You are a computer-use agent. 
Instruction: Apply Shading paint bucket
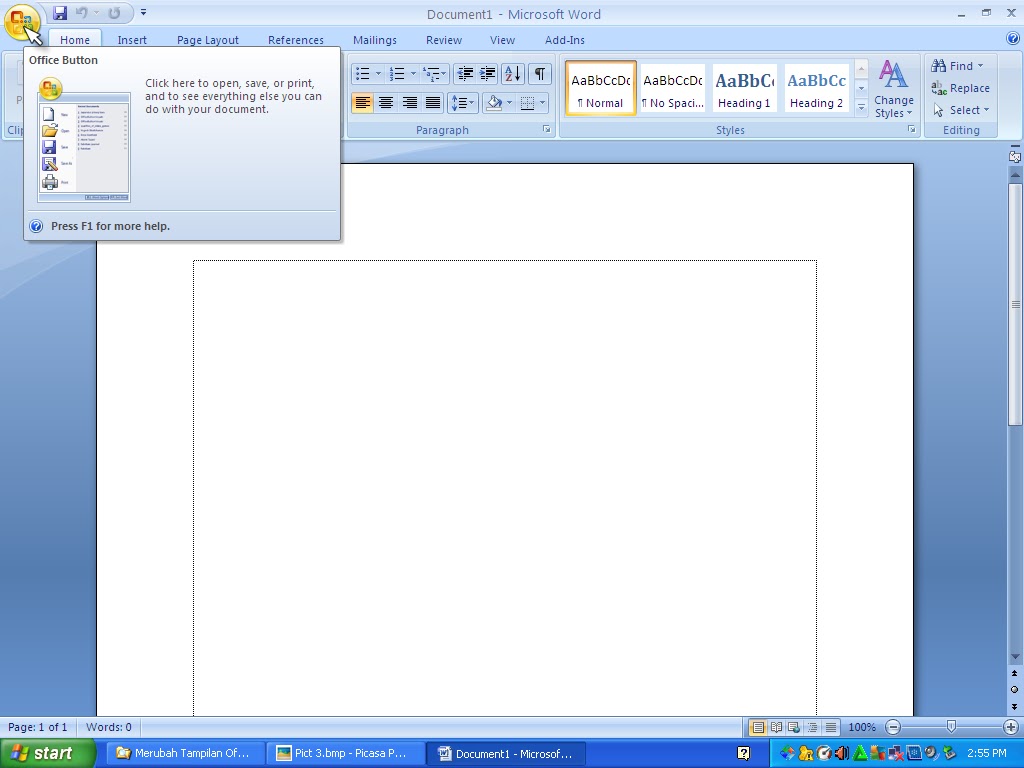494,103
